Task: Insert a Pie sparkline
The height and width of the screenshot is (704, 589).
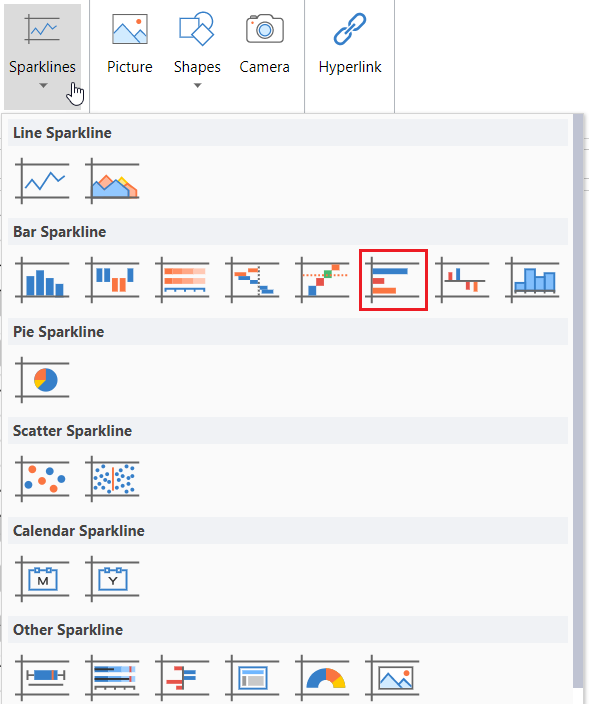Action: (42, 380)
